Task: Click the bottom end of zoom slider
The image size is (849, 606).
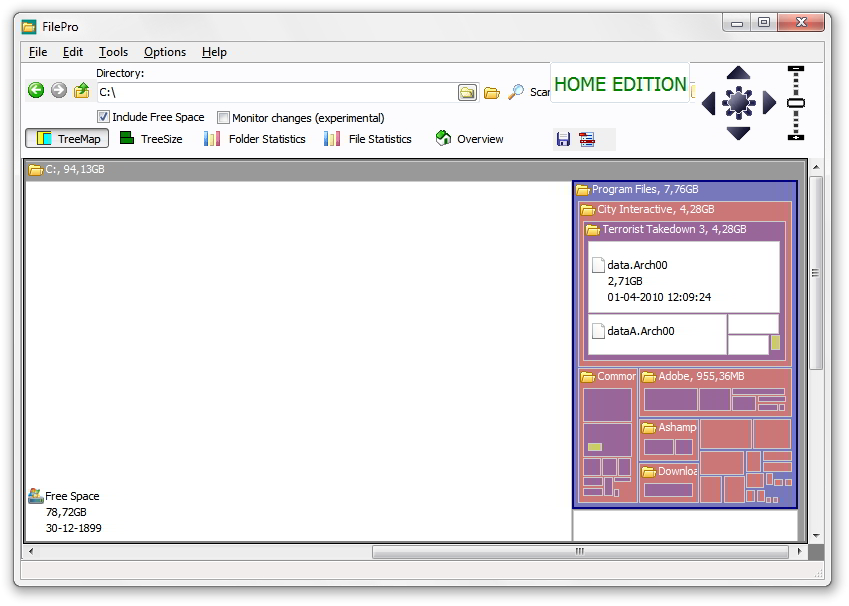Action: [x=795, y=138]
